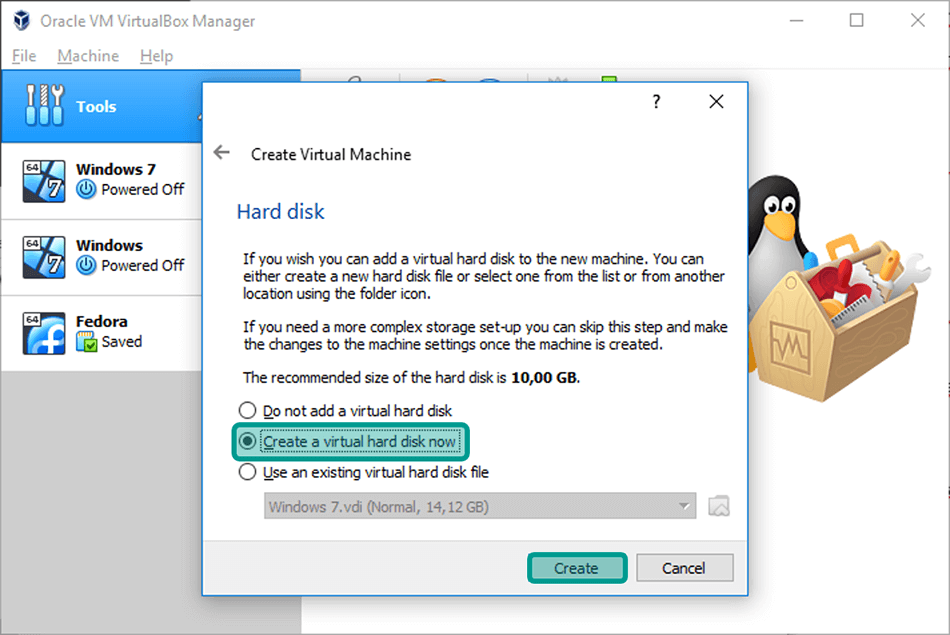Click the dialog help question mark
The image size is (950, 635).
click(x=656, y=101)
